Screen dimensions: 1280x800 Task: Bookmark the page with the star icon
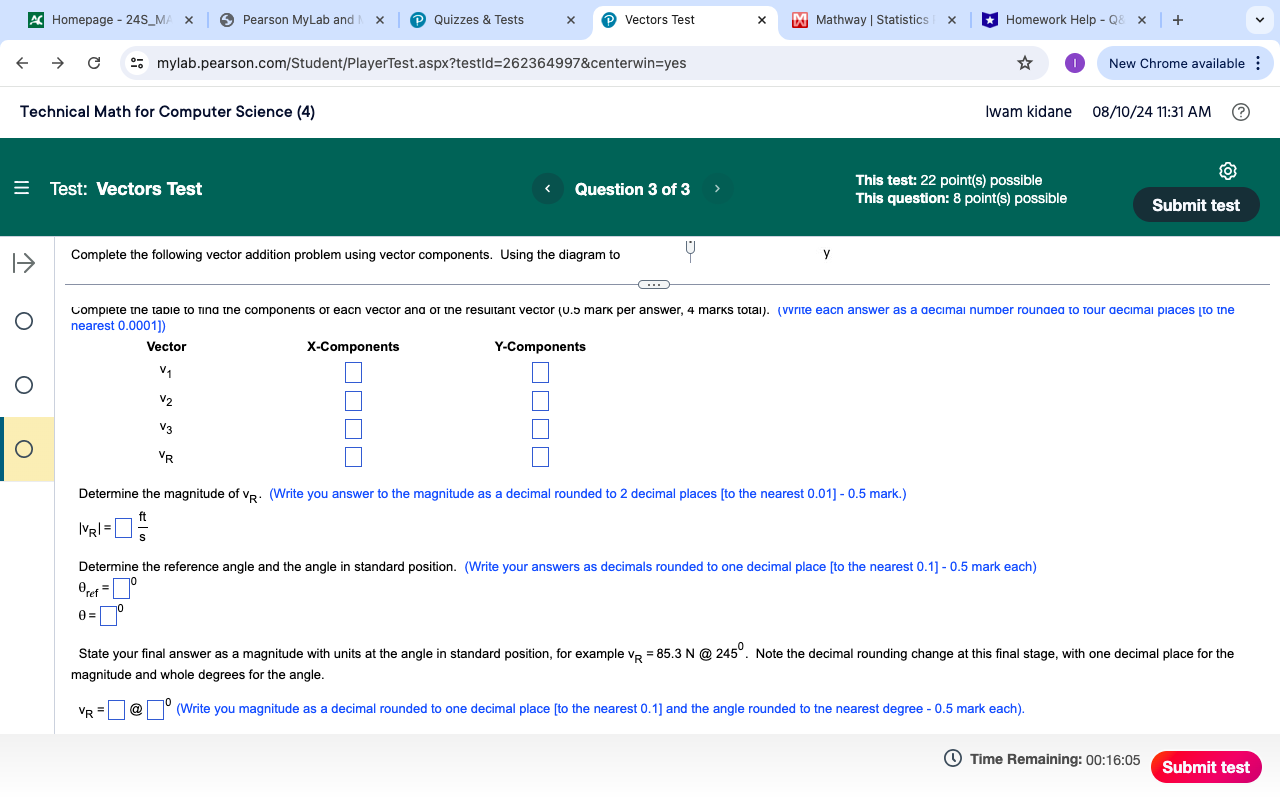pyautogui.click(x=1024, y=62)
